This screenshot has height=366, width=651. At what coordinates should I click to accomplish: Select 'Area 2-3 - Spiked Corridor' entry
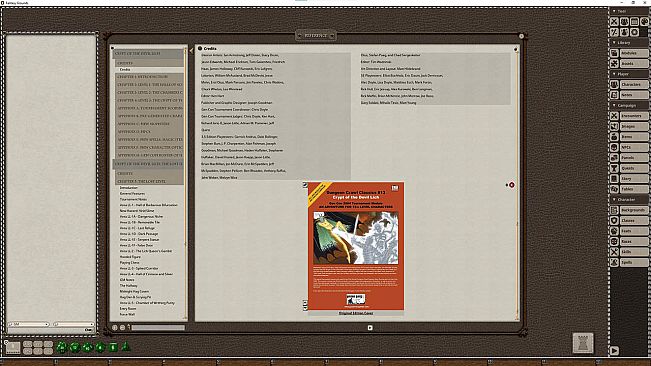139,268
